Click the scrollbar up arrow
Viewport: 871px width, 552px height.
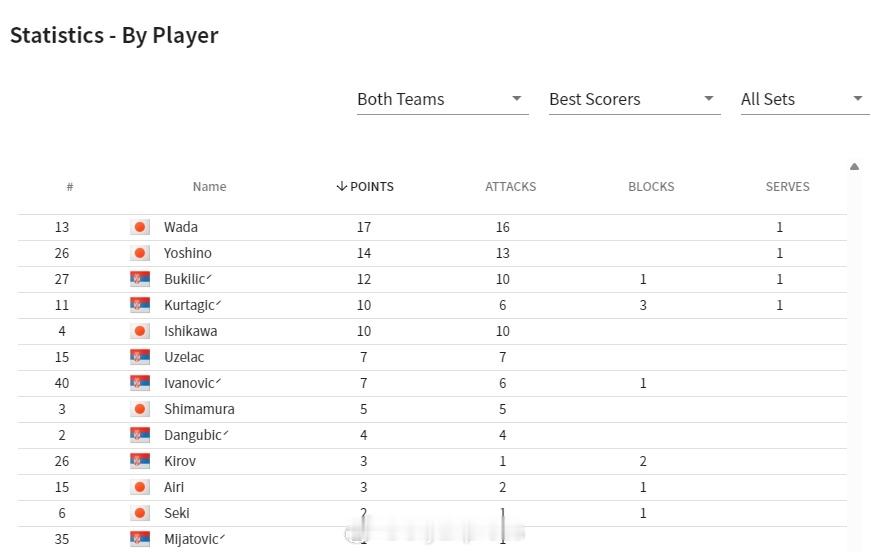(x=854, y=167)
